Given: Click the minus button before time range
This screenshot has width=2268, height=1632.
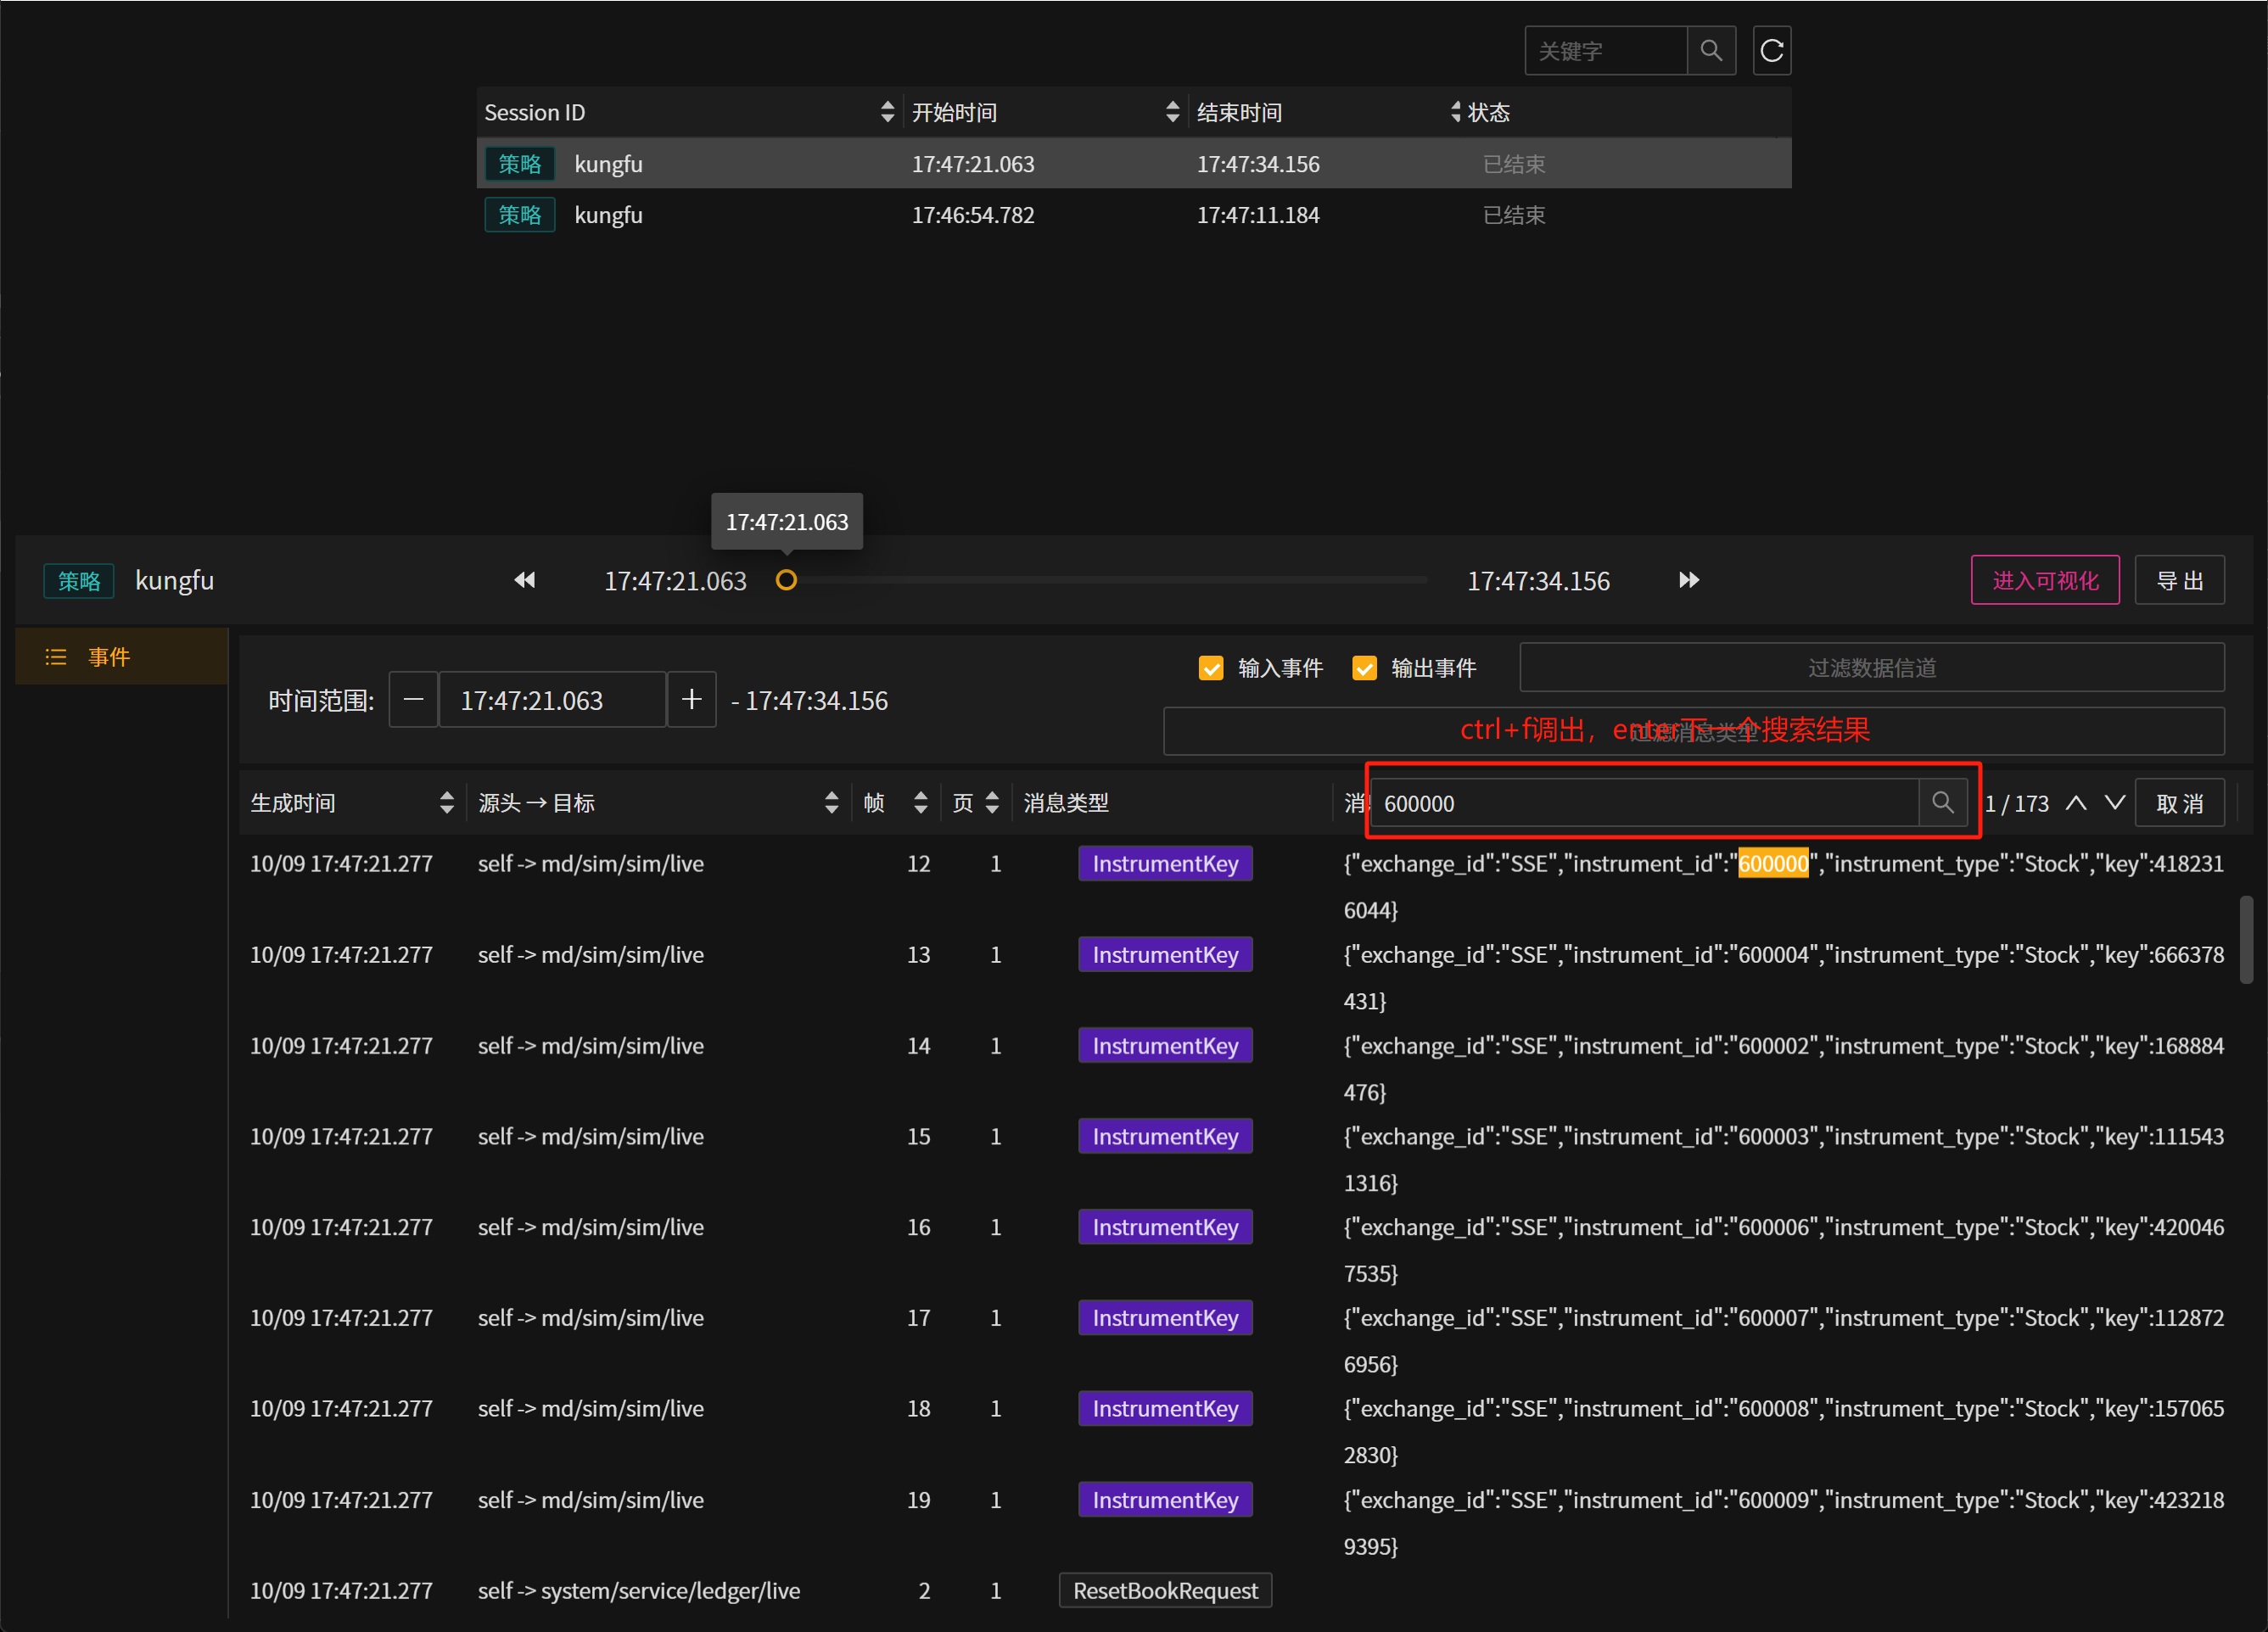Looking at the screenshot, I should pyautogui.click(x=413, y=699).
